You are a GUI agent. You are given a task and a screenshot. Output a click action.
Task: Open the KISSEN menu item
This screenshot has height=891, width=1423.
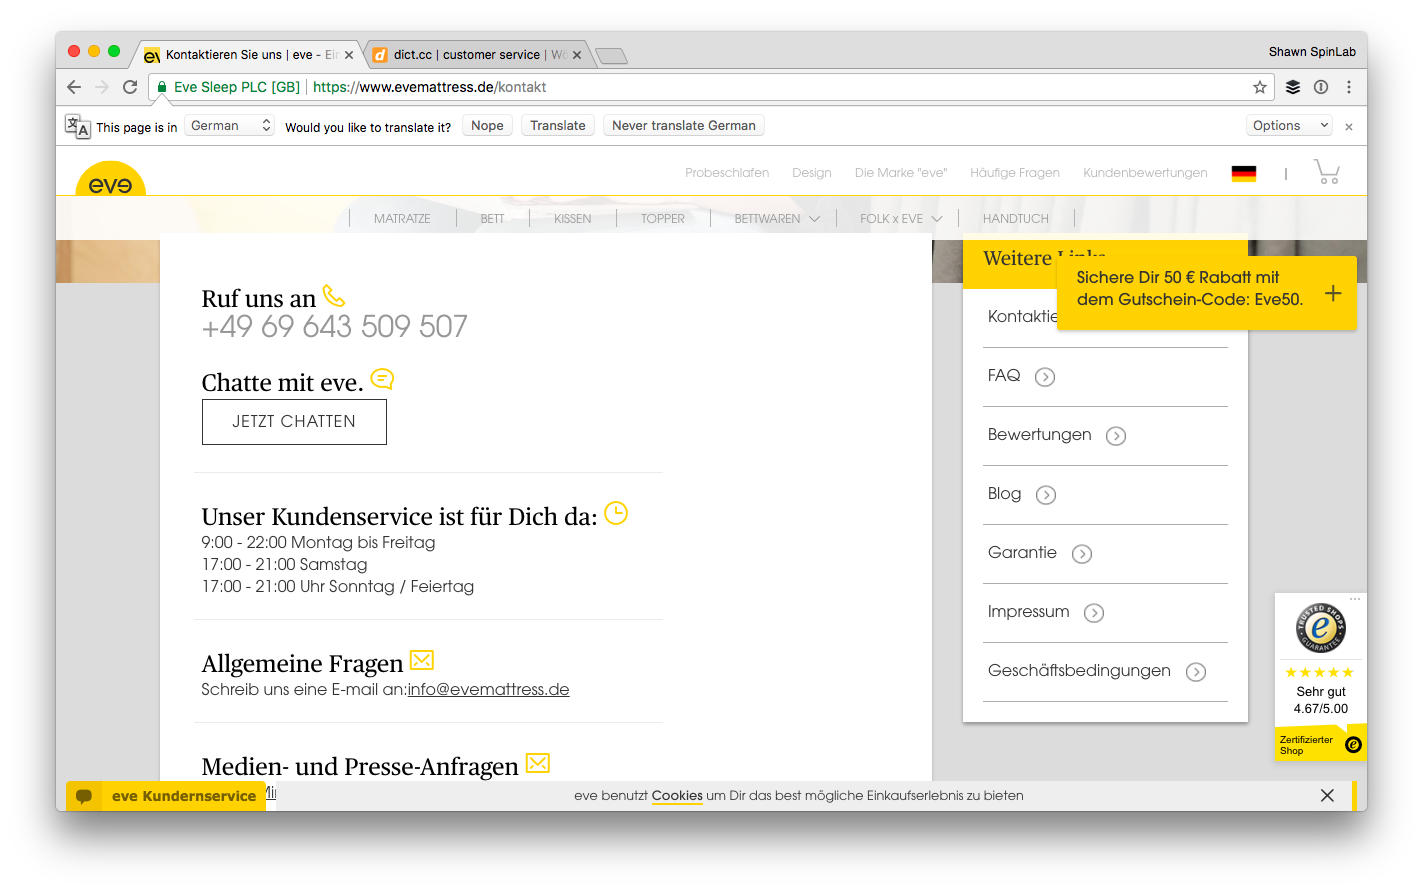coord(573,218)
